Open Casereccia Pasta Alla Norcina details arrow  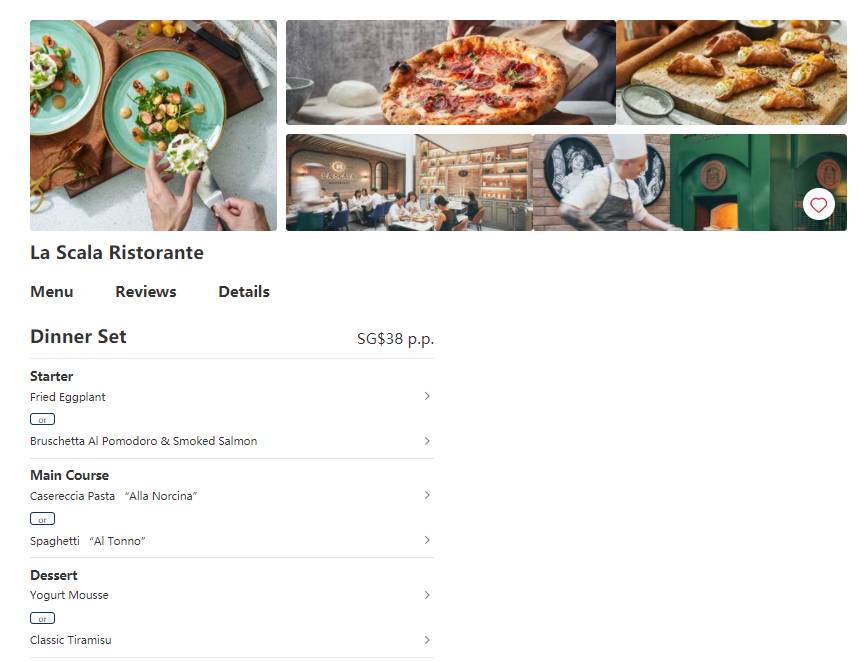pos(427,495)
